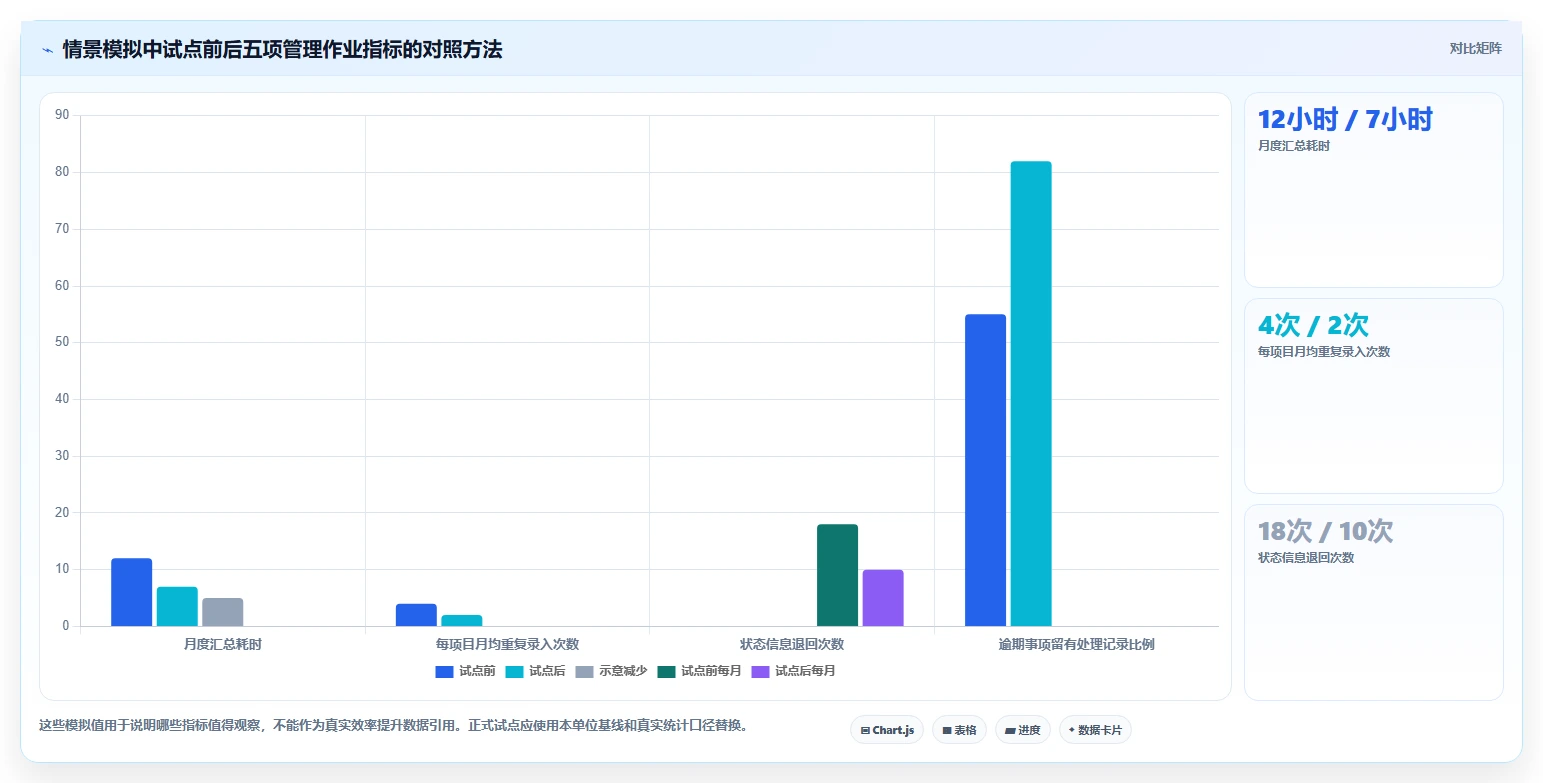Click the blue 试点前 bar at 55
Screen dimensions: 1543x783
[x=985, y=470]
